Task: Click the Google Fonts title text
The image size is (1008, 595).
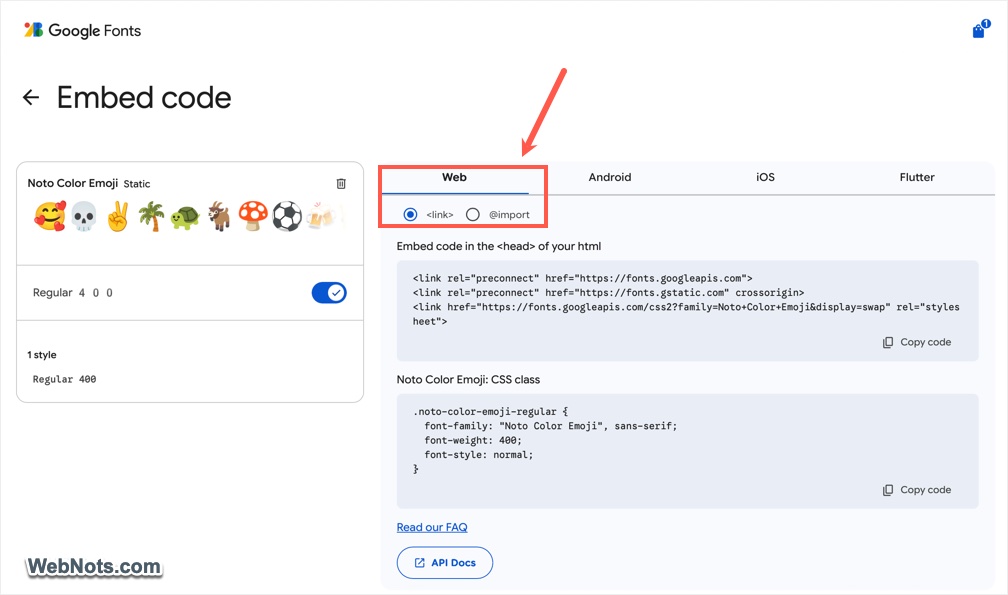Action: tap(94, 31)
